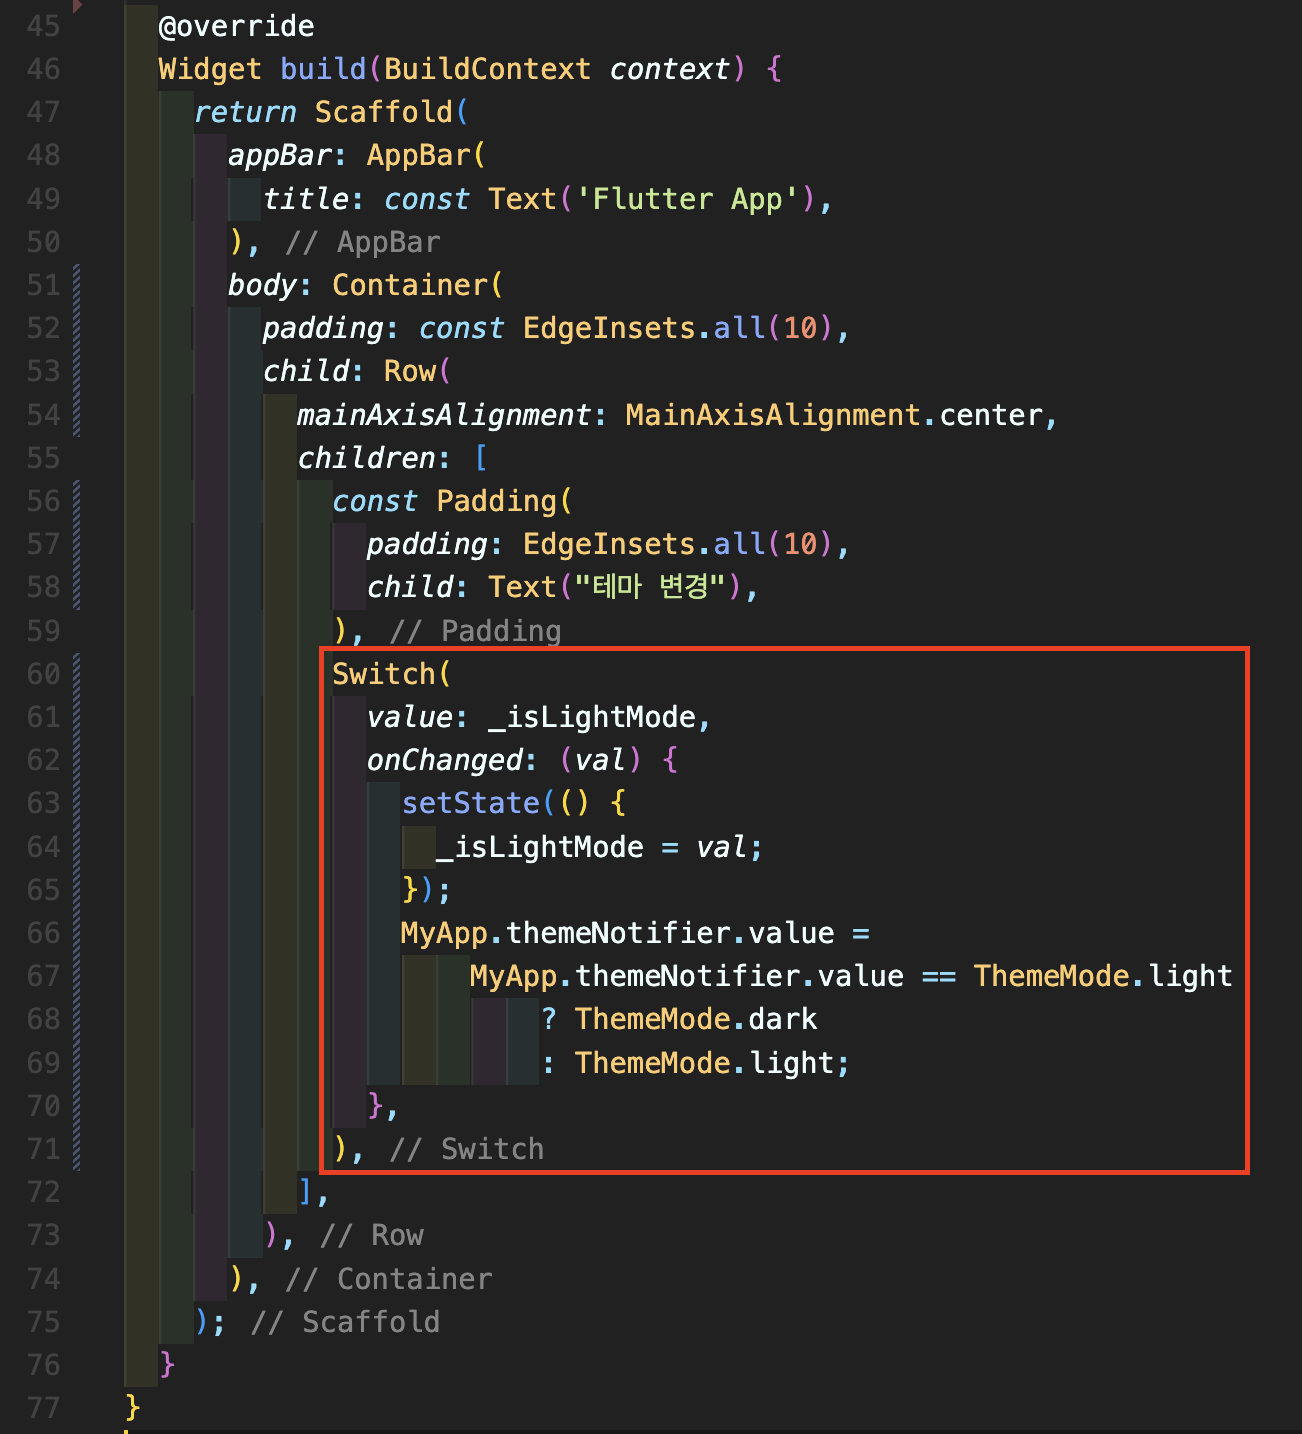Viewport: 1302px width, 1434px height.
Task: Click line number 66 in the gutter
Action: 43,933
